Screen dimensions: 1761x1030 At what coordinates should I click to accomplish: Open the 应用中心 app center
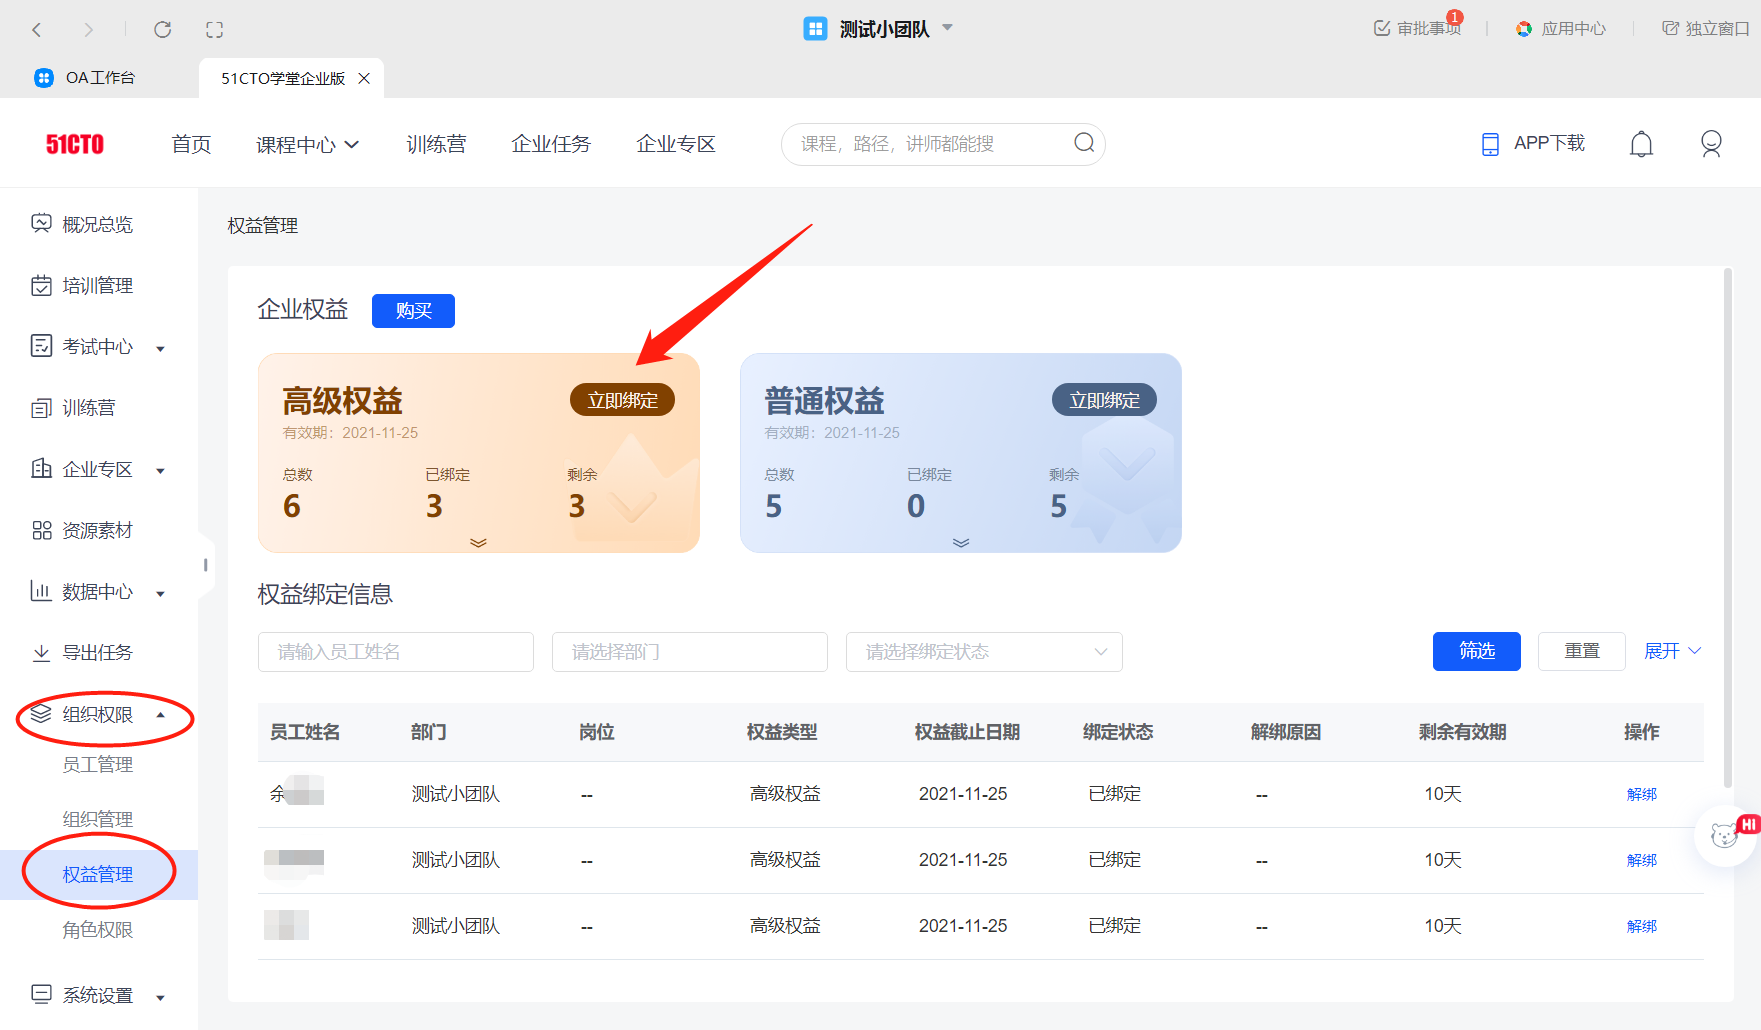1561,29
